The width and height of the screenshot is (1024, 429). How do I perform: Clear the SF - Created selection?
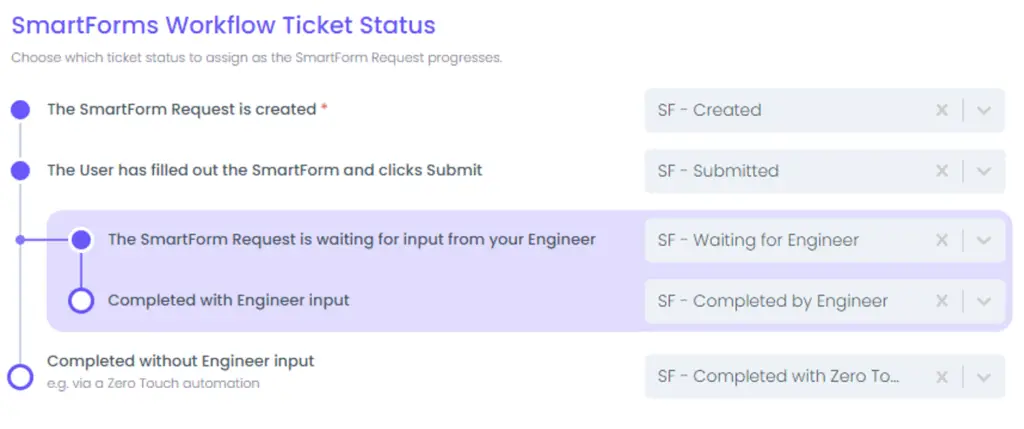[941, 110]
